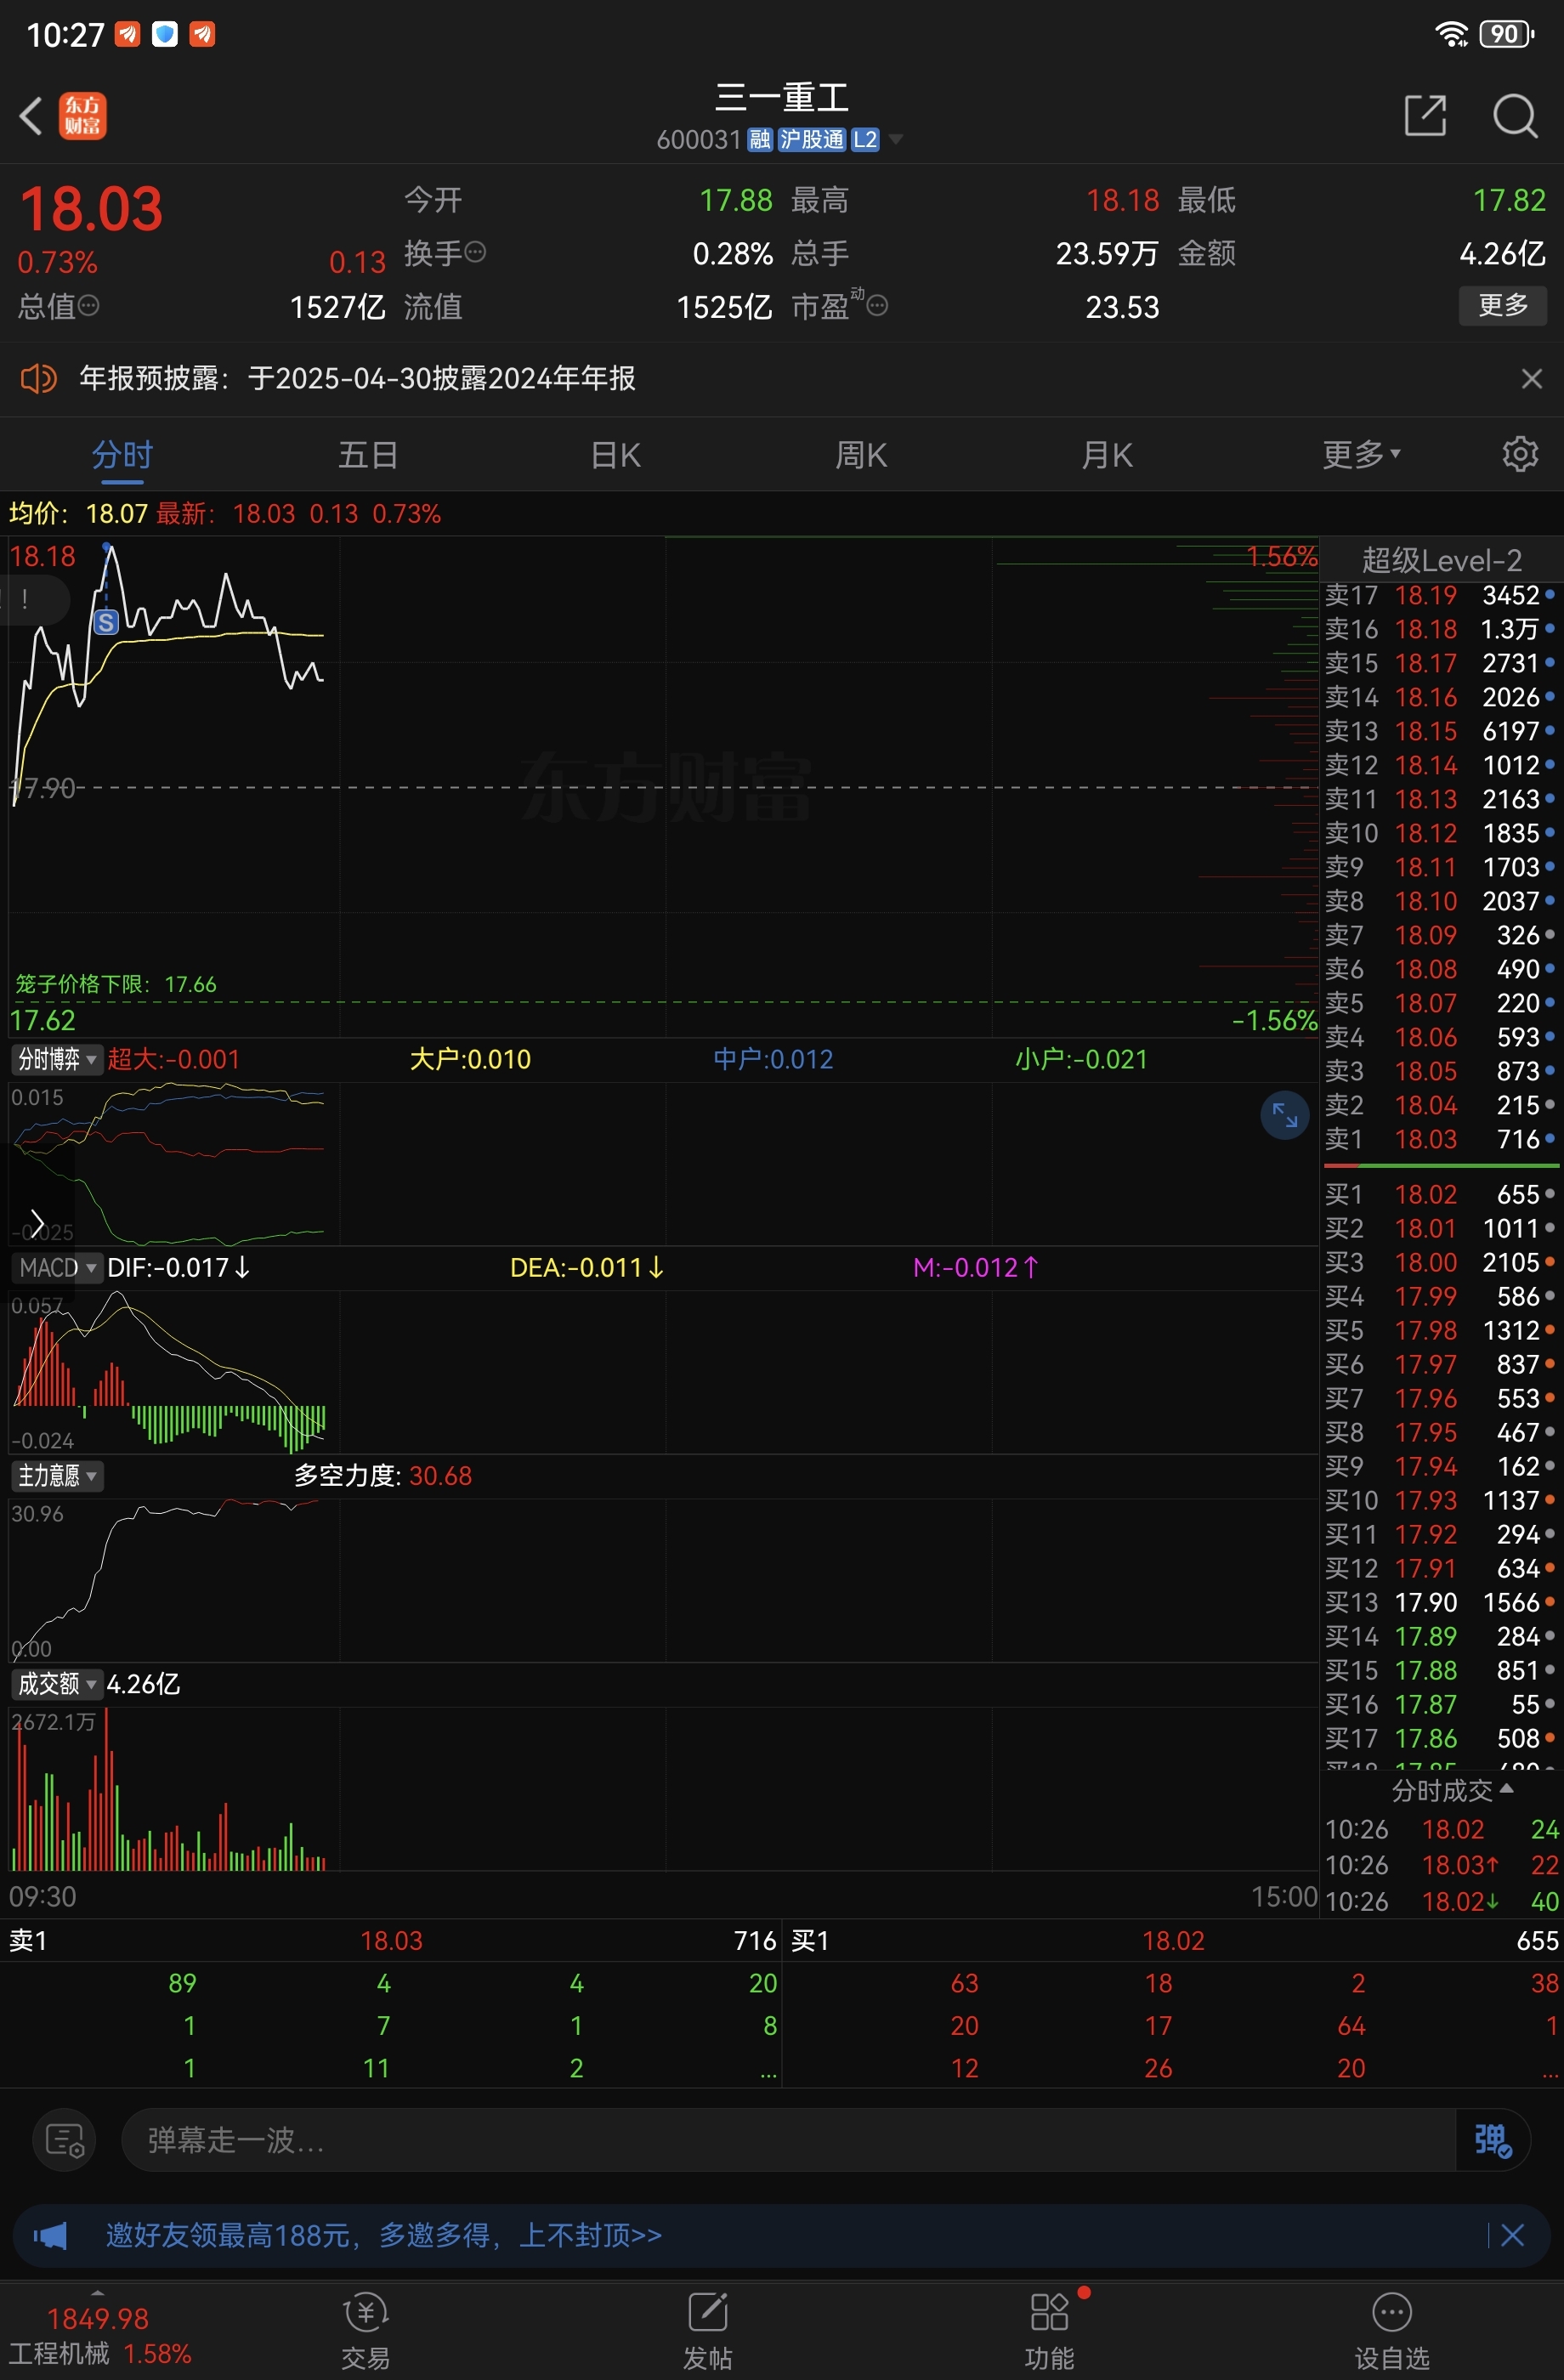Click the 更多 quote details button

point(1503,305)
